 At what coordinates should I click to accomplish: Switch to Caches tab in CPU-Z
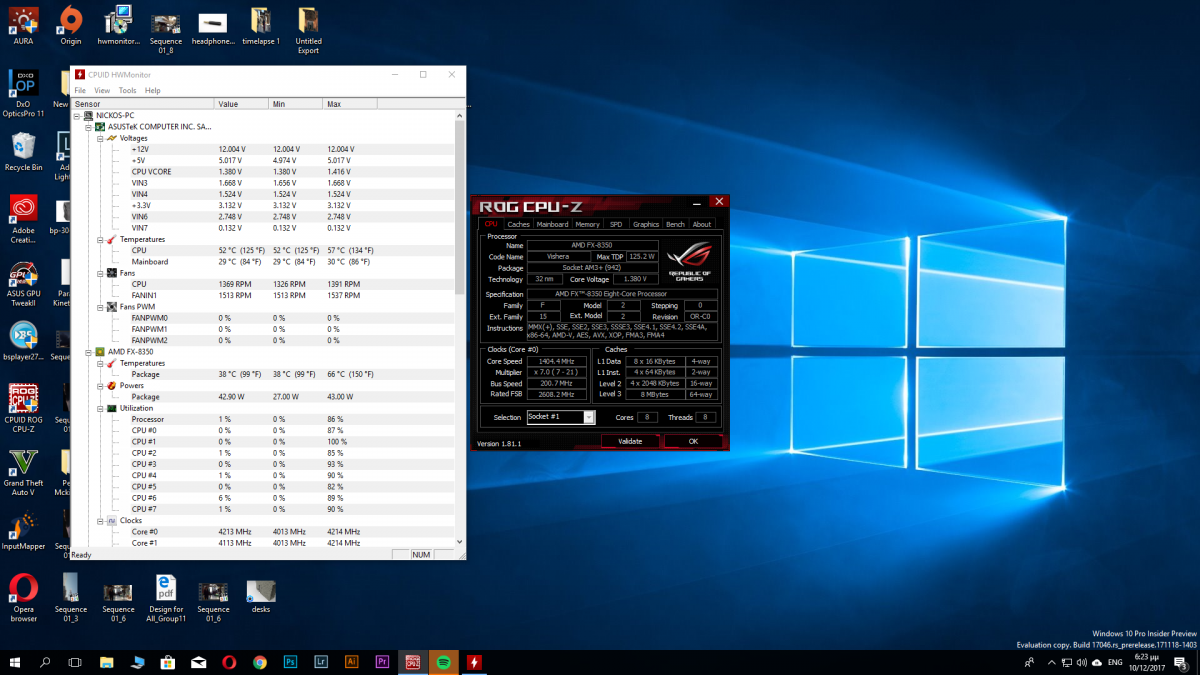[x=518, y=224]
